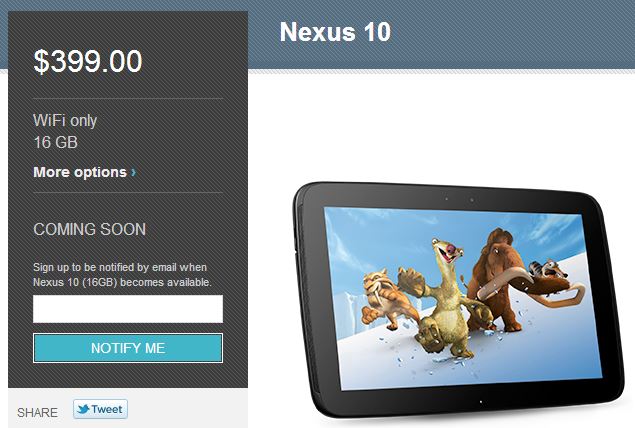Click the WiFi only specification text
The width and height of the screenshot is (635, 428).
65,121
